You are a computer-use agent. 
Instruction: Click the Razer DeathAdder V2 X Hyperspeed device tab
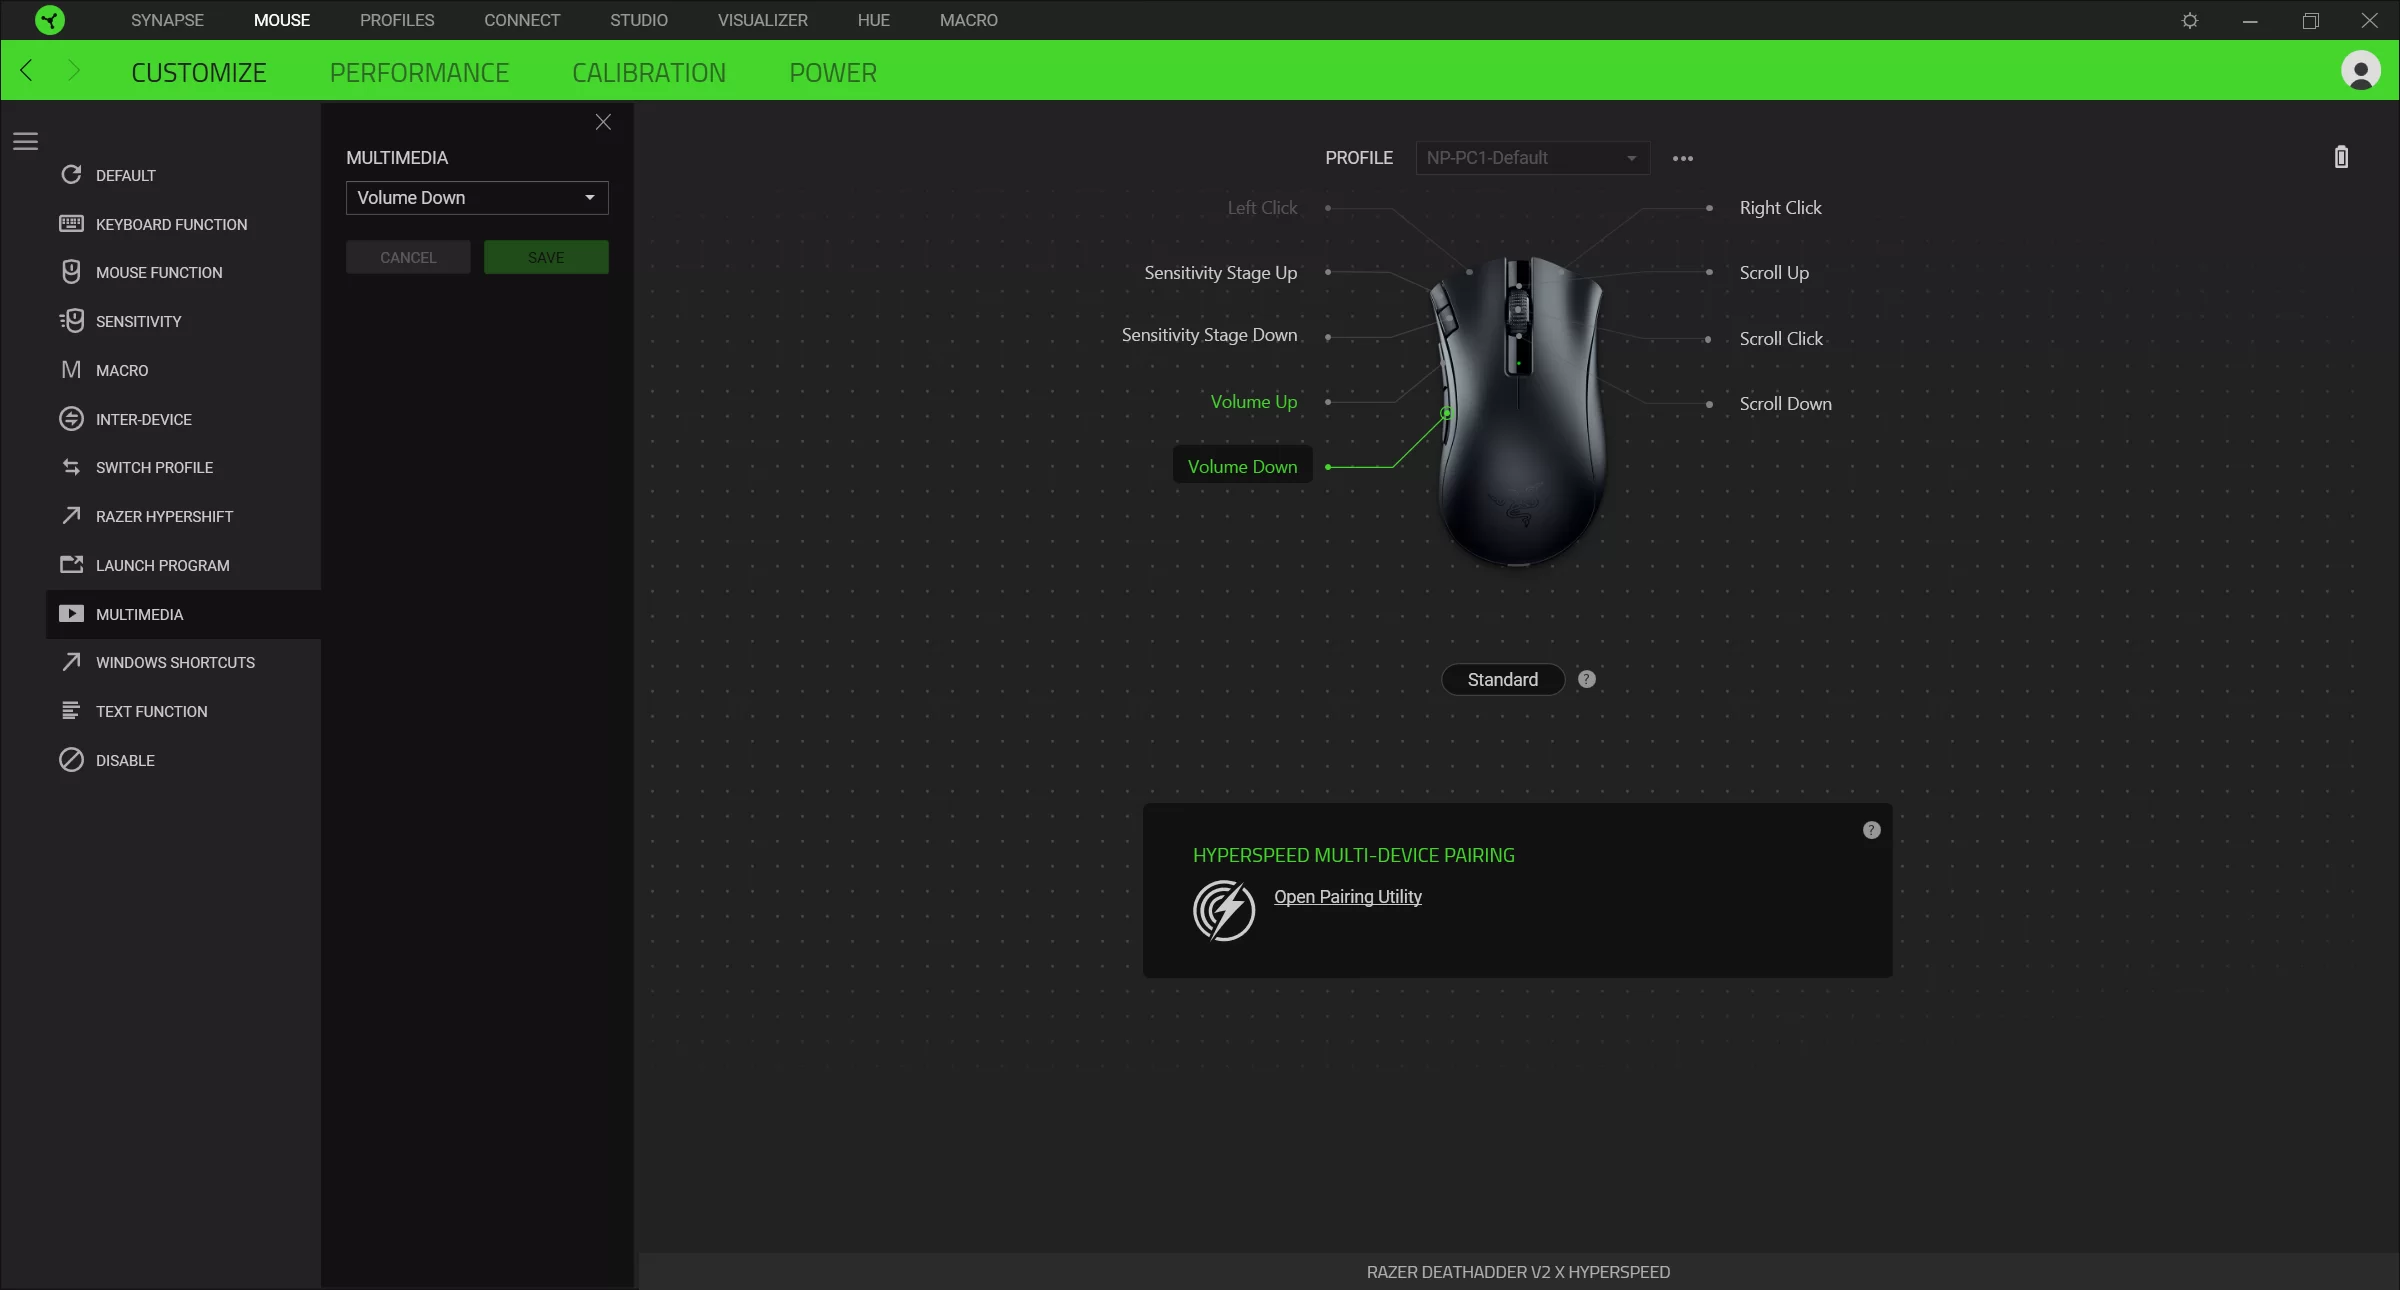point(1518,1272)
